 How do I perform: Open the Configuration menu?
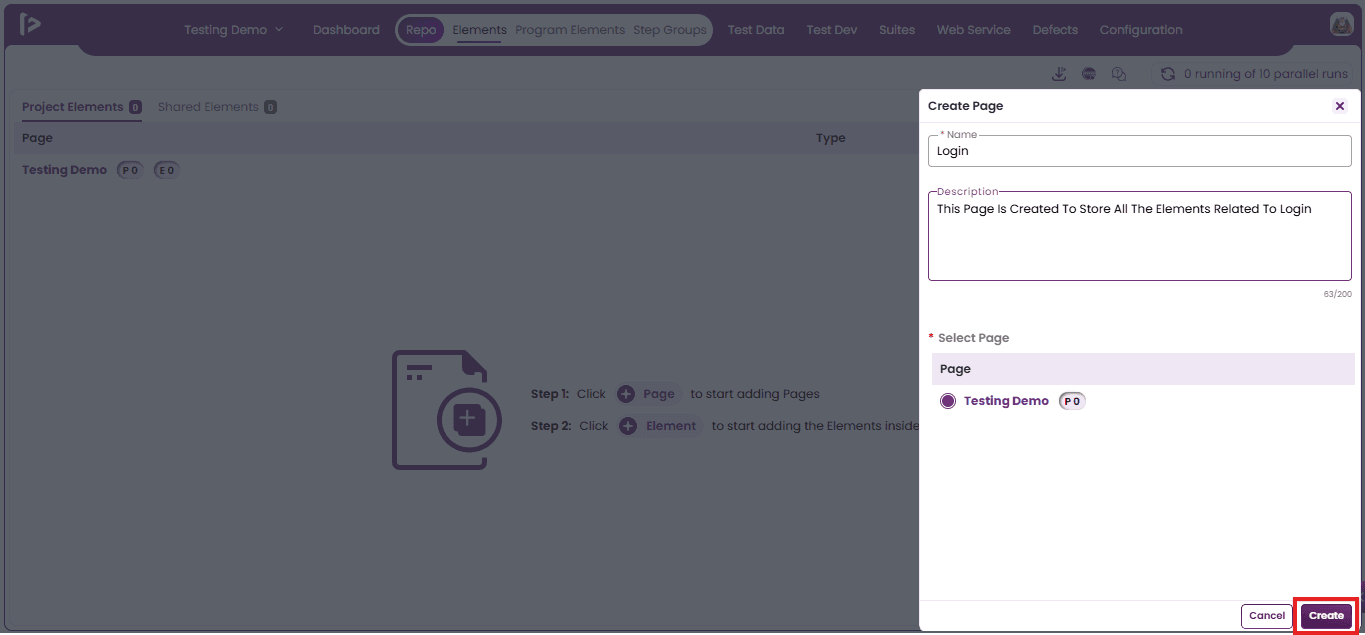click(1141, 30)
